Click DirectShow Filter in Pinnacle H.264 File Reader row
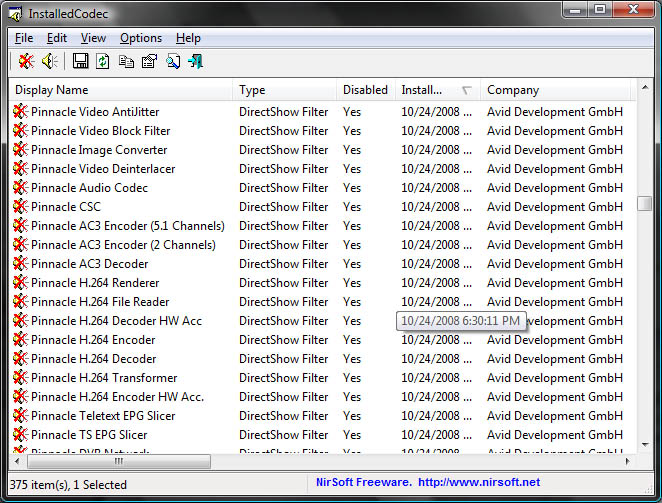The height and width of the screenshot is (503, 662). 283,302
